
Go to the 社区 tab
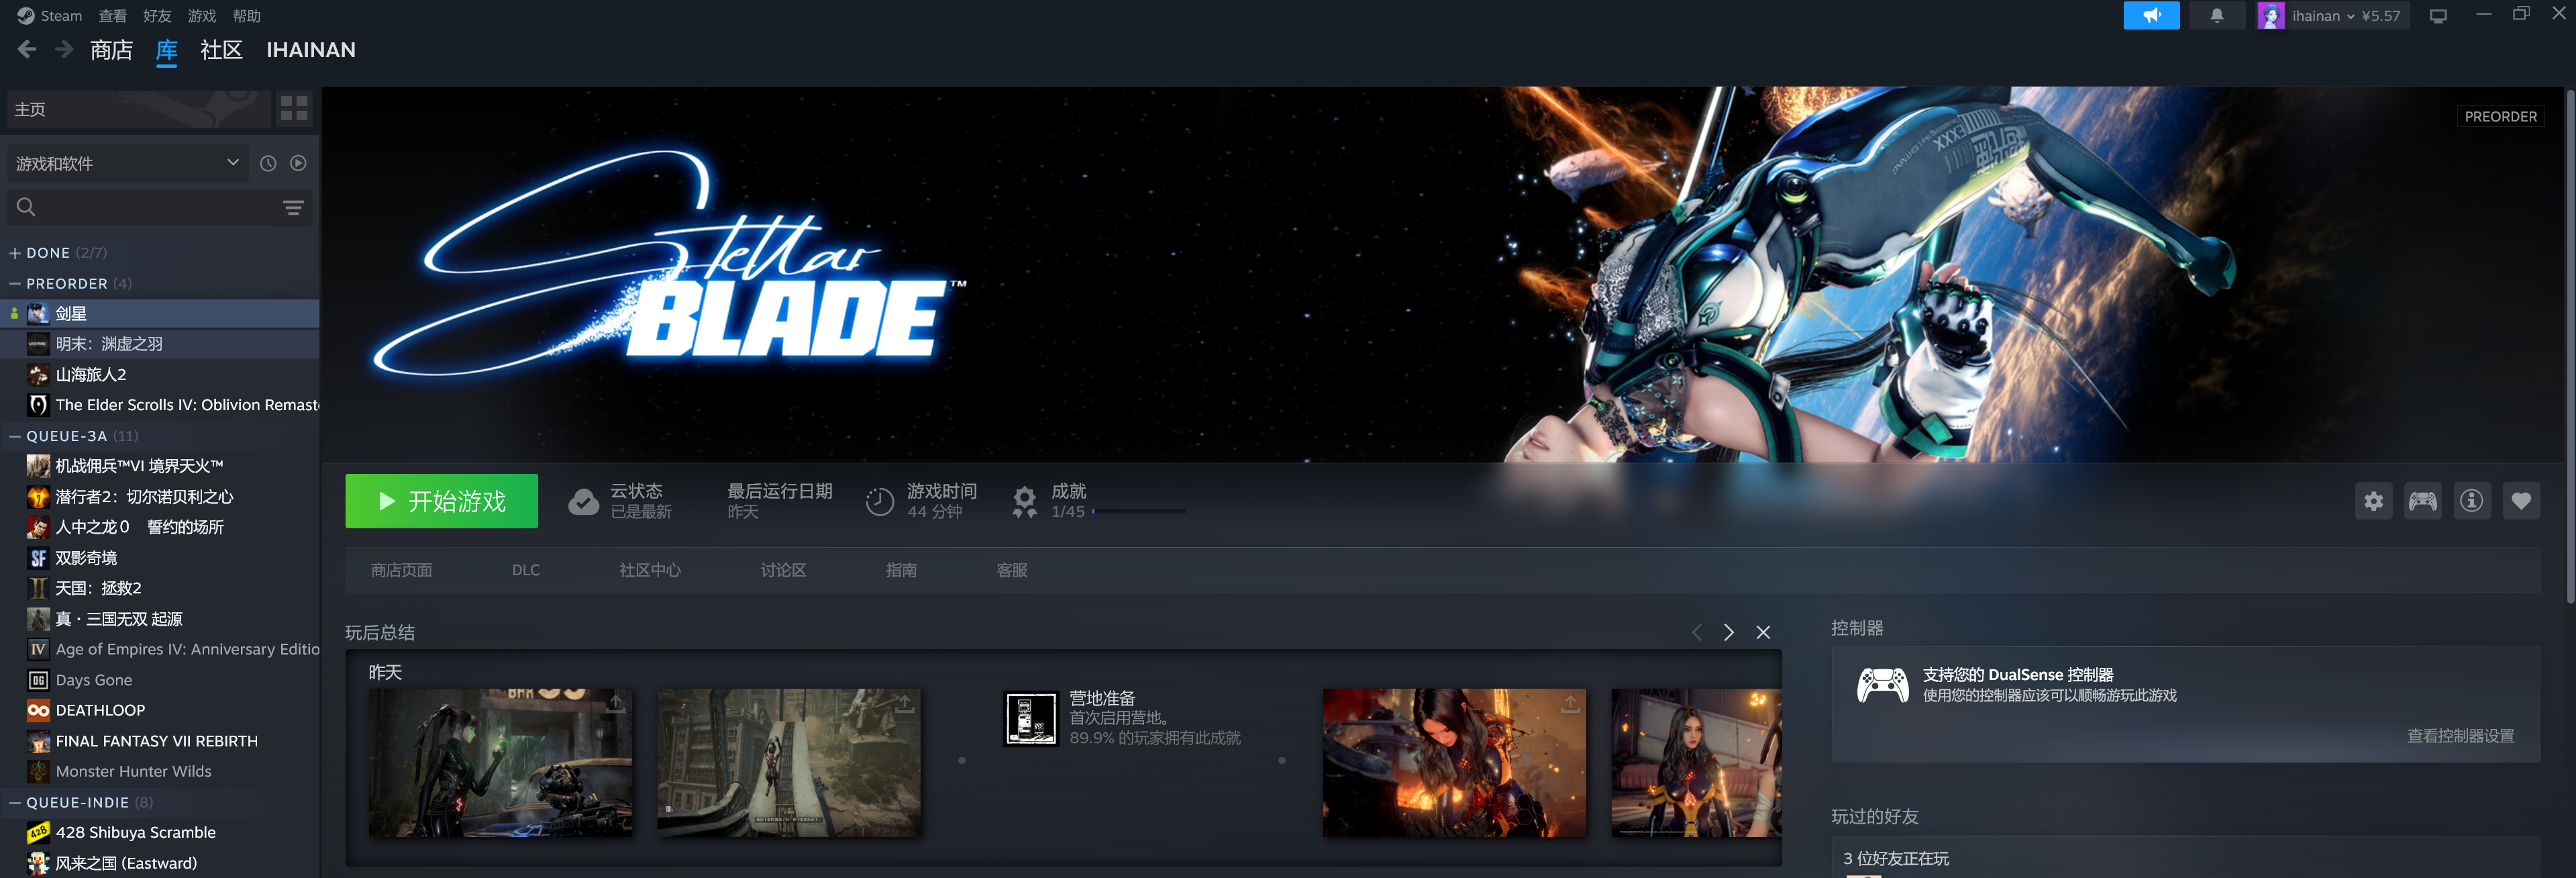(x=221, y=50)
